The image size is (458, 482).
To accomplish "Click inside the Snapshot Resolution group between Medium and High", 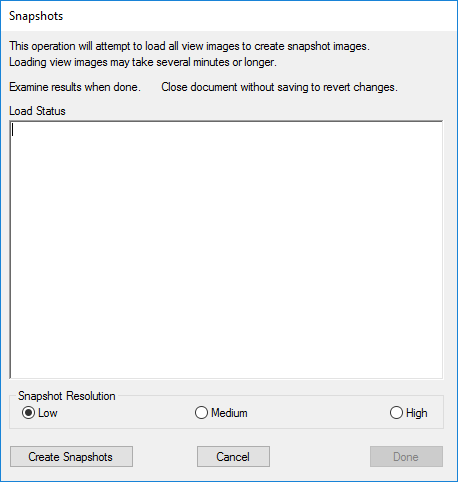I will (318, 413).
